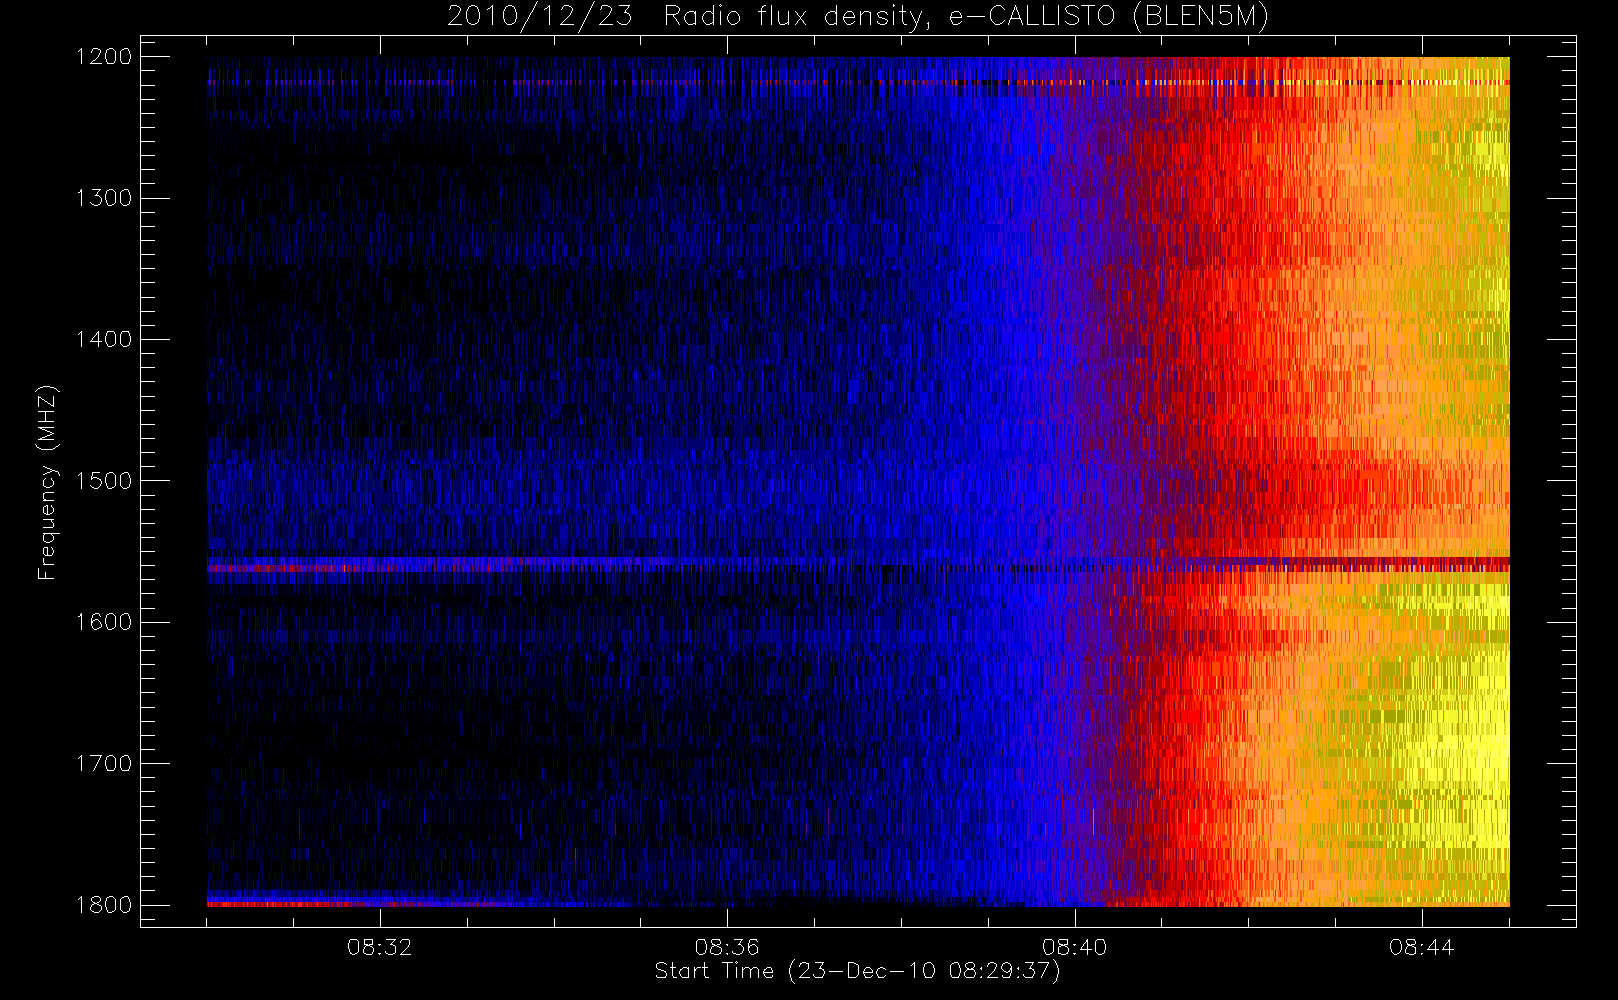The image size is (1618, 1000).
Task: Click the 'Start Time (23-Dec-10 08:29:37)' axis title
Action: [857, 971]
